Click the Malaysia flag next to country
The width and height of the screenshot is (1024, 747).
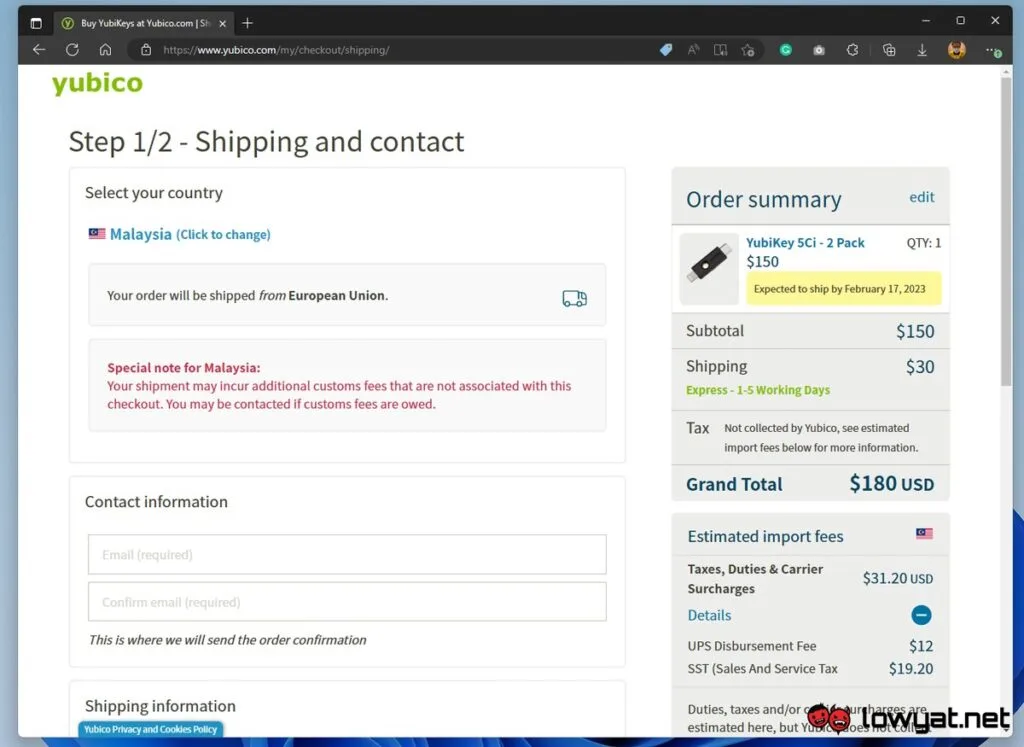point(97,234)
